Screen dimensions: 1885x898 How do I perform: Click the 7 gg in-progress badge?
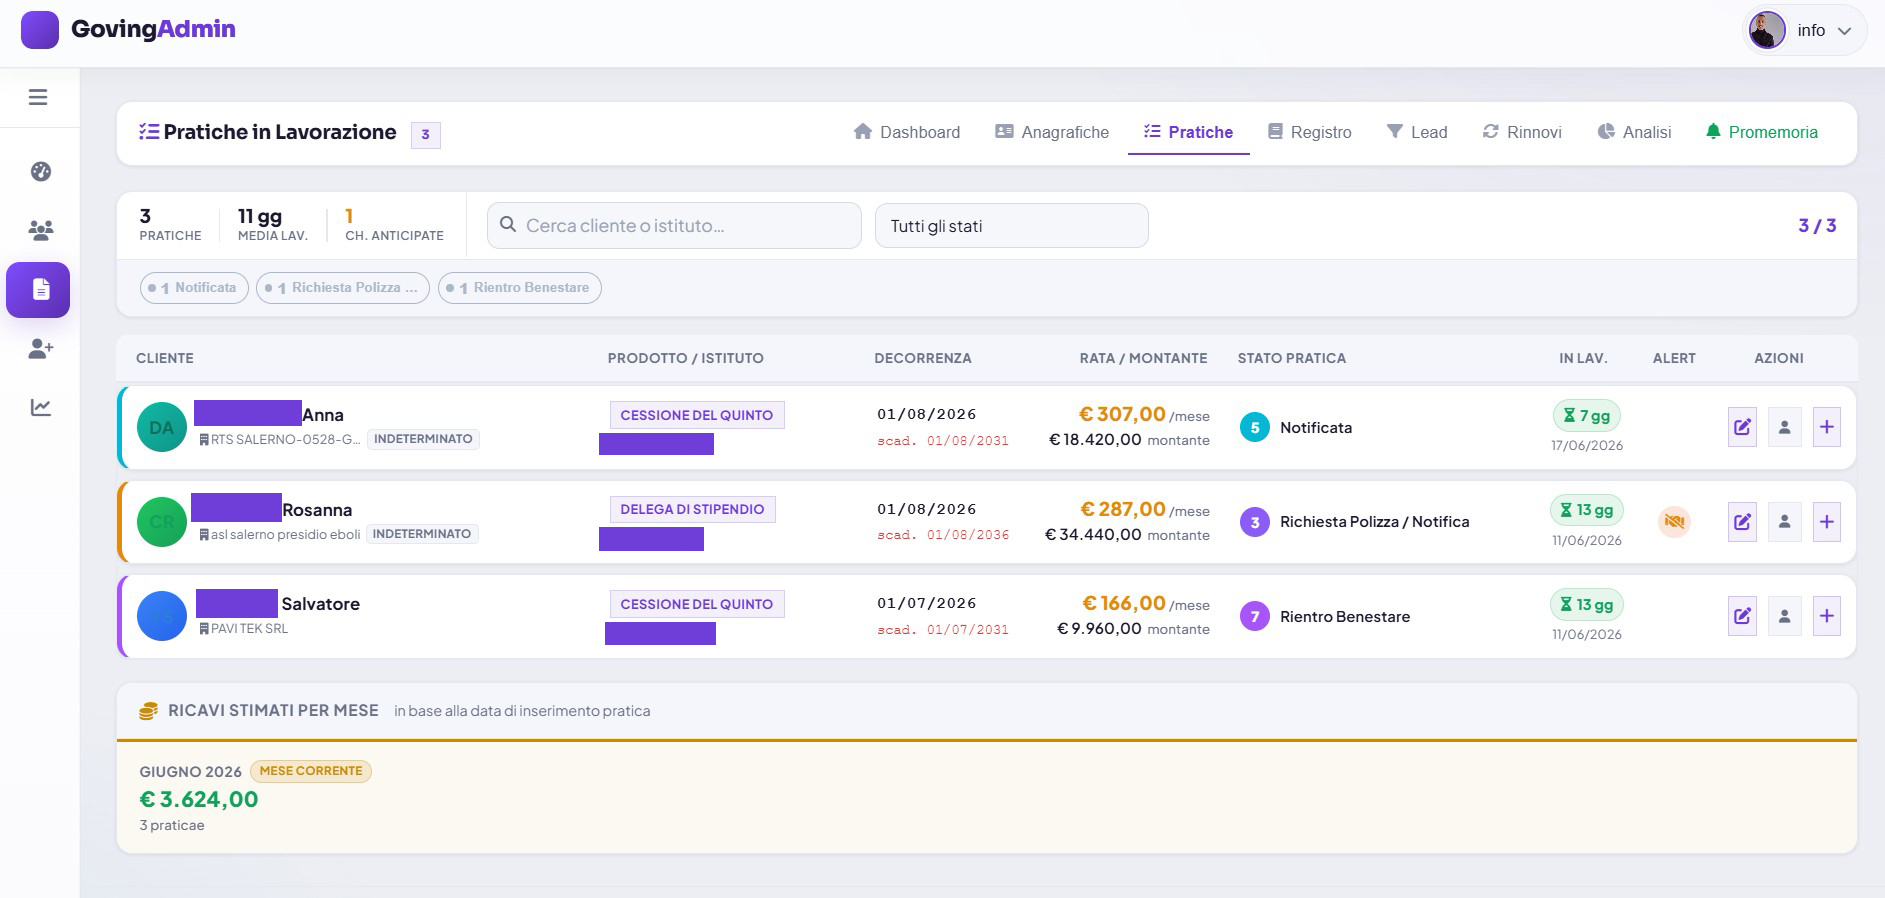pos(1587,416)
